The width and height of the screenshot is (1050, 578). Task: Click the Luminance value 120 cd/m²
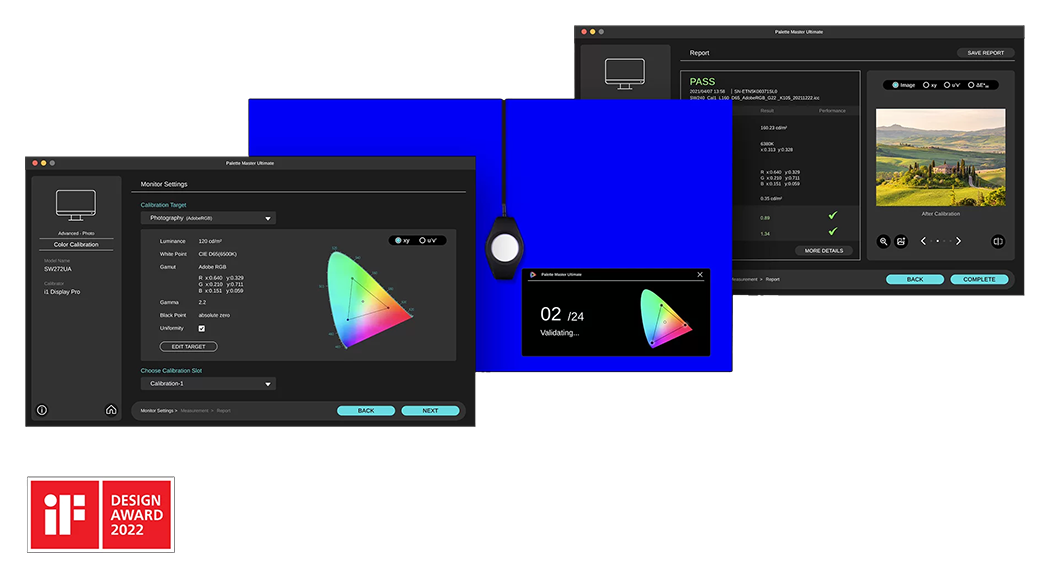pyautogui.click(x=210, y=241)
